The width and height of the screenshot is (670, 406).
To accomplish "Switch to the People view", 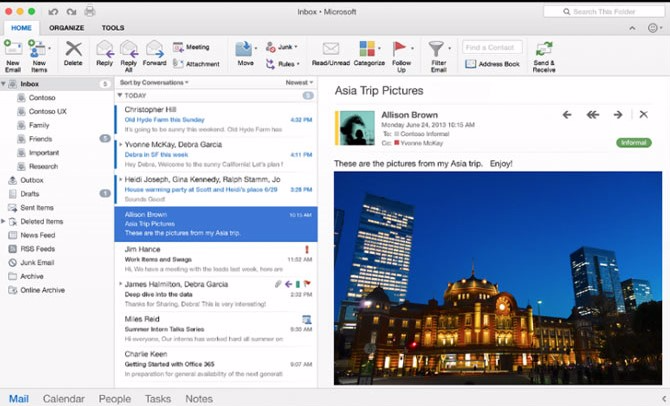I will point(114,398).
